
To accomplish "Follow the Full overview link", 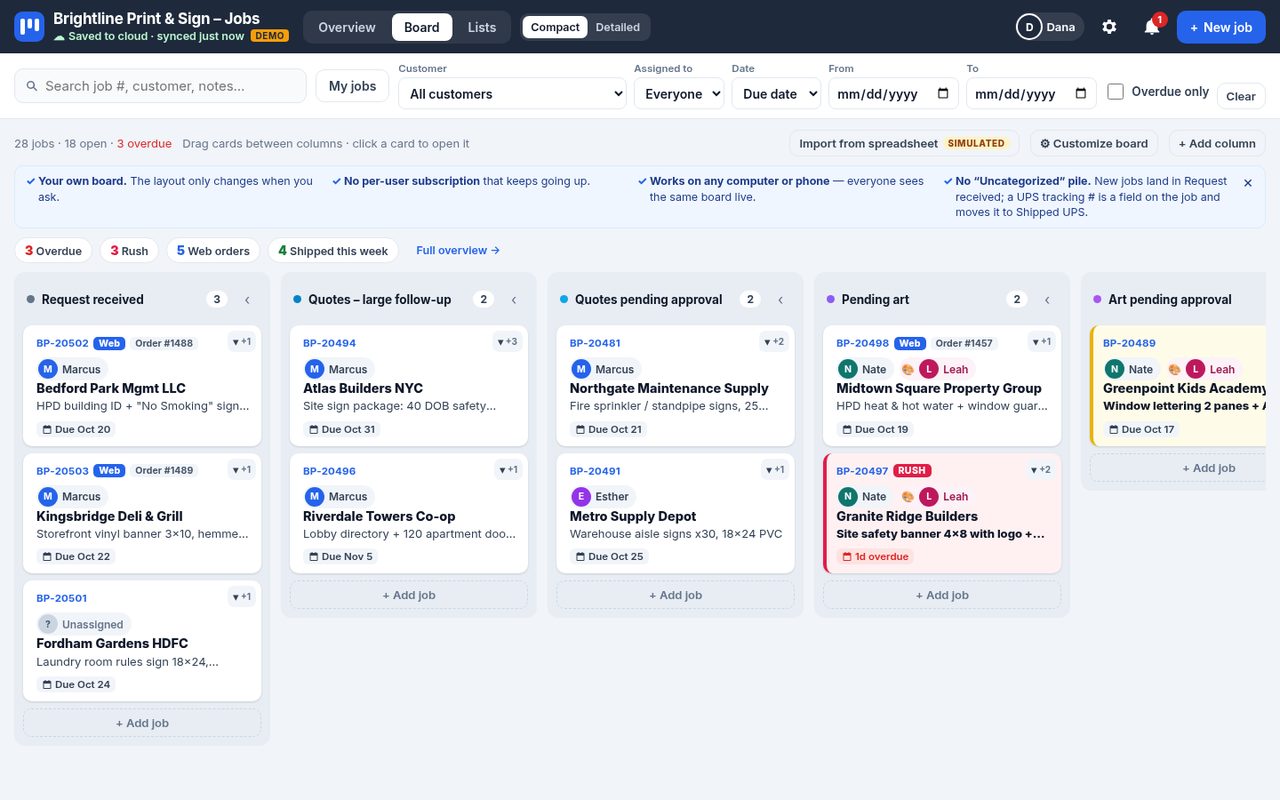I will (458, 250).
